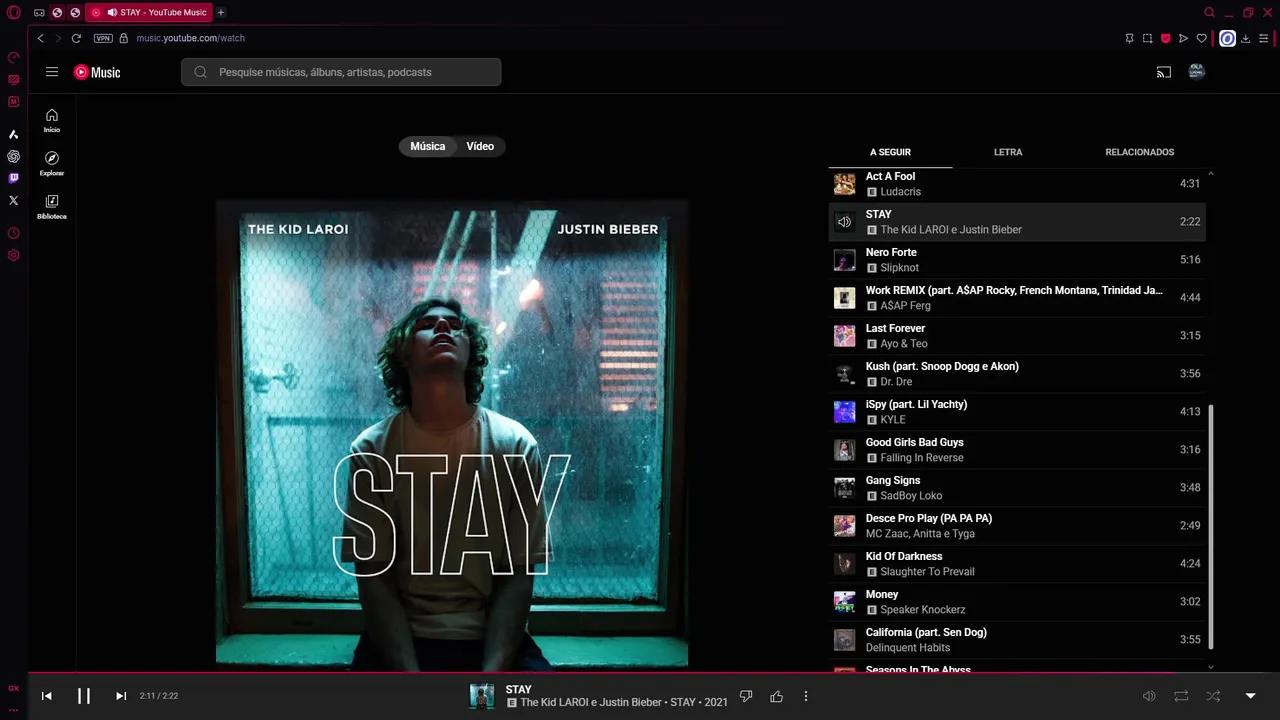The height and width of the screenshot is (720, 1280).
Task: Open the Aria AI sidebar icon
Action: (x=13, y=134)
